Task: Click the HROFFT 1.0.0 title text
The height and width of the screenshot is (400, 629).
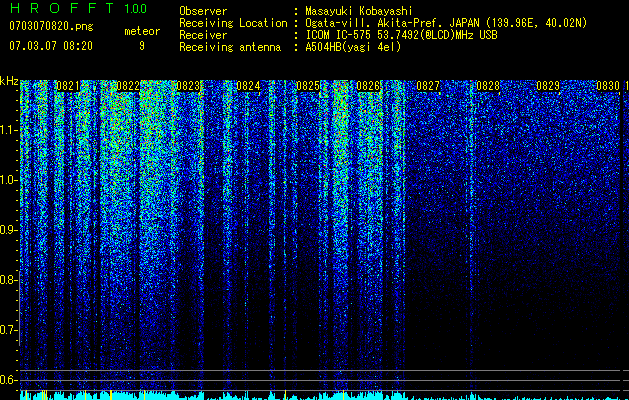Action: point(78,8)
